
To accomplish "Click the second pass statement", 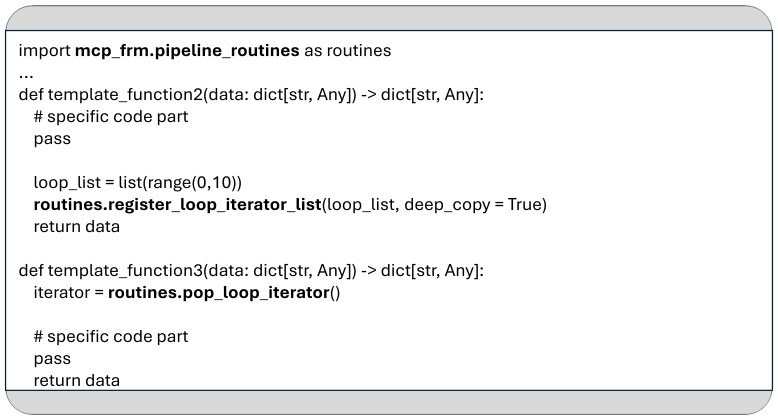I will pos(52,359).
